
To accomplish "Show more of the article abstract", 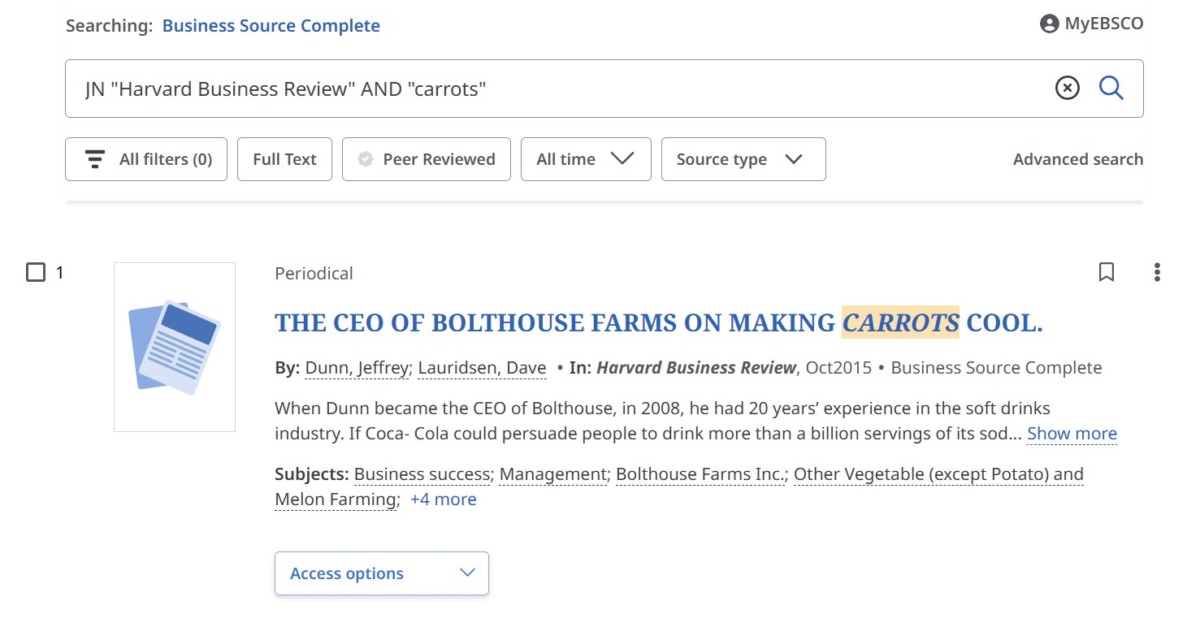I will (1071, 433).
